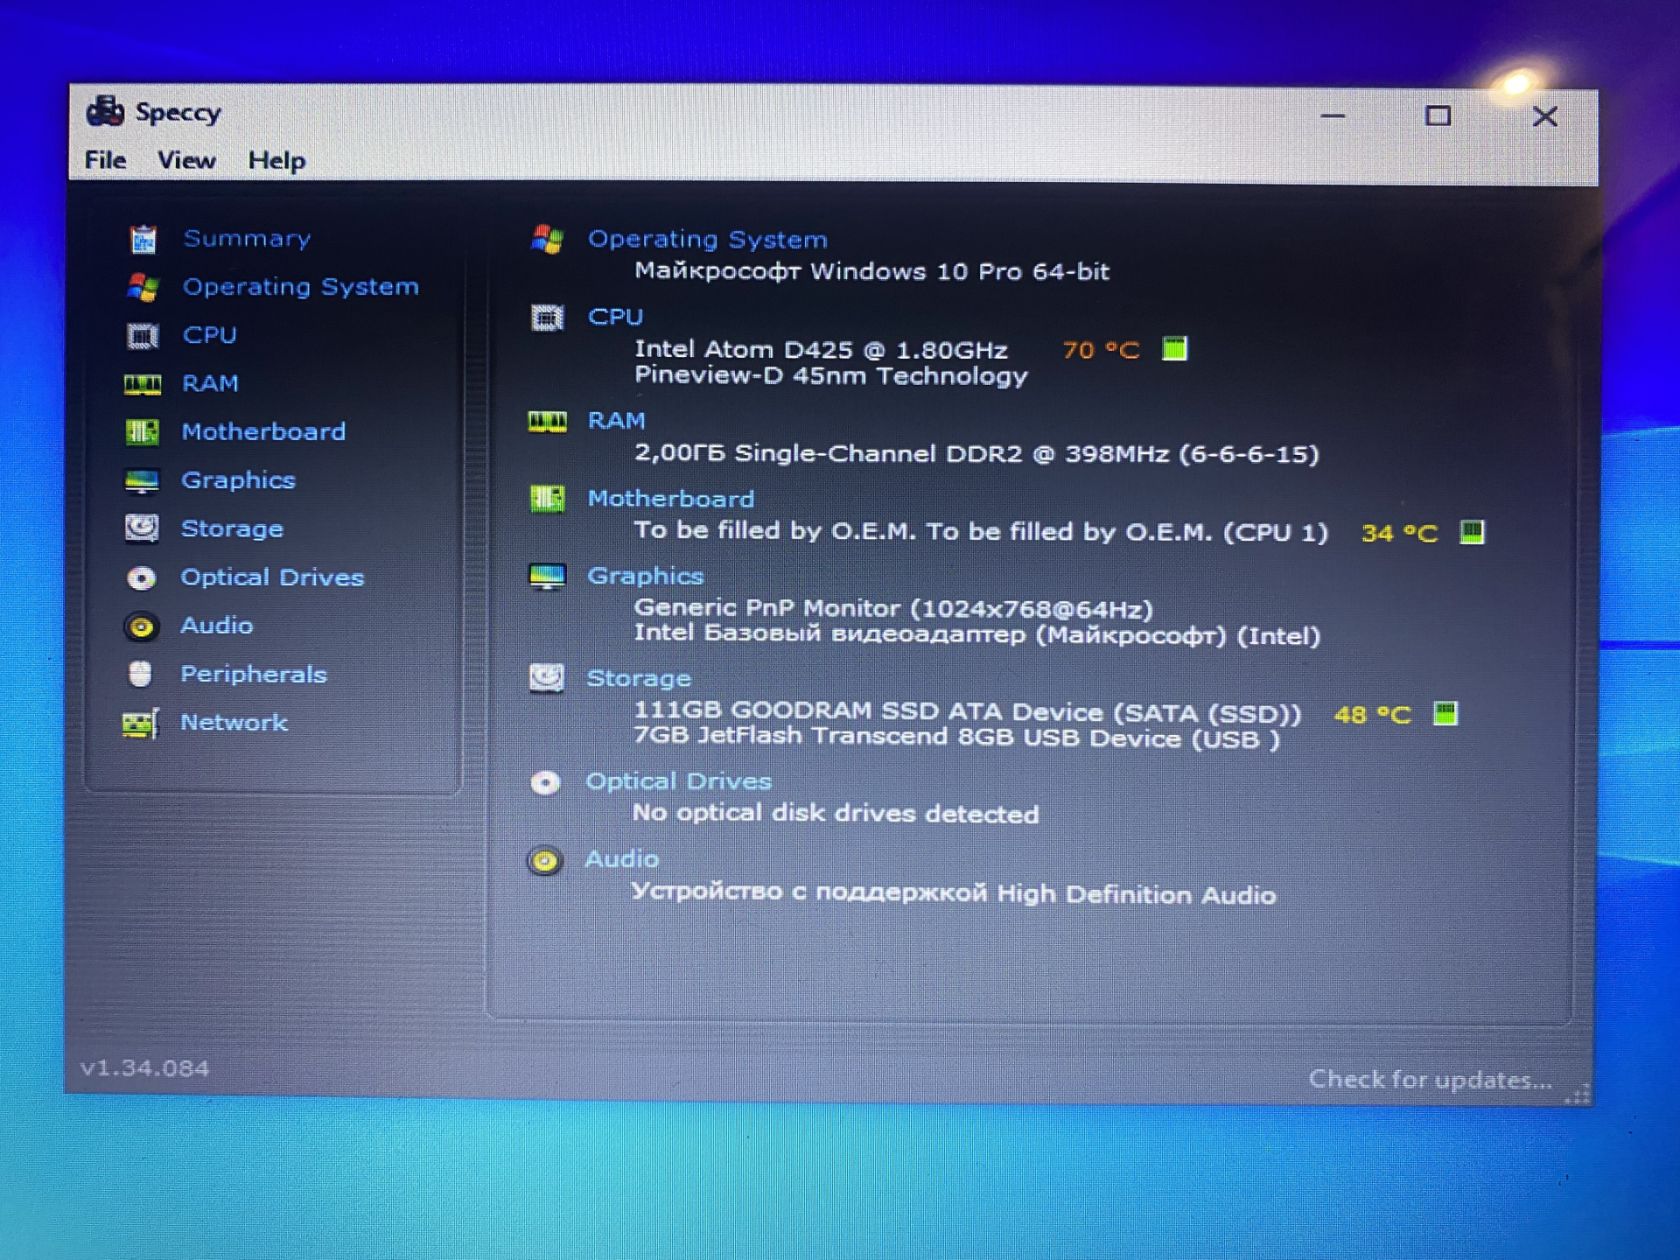Click the Check for updates link
This screenshot has height=1260, width=1680.
pos(1430,1080)
